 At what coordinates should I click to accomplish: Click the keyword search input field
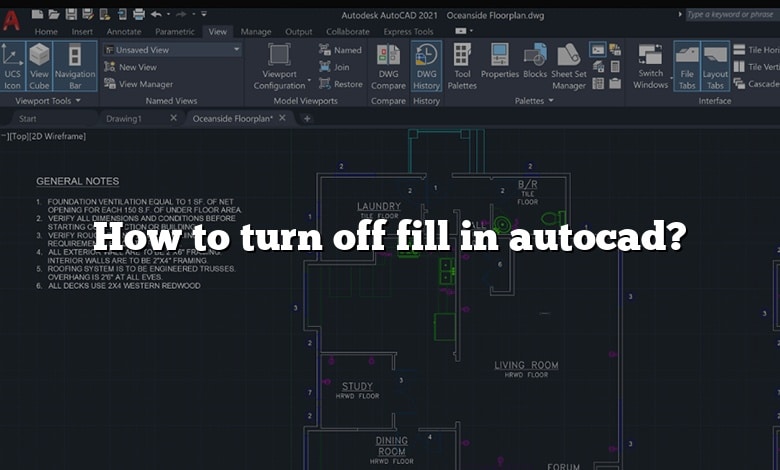coord(732,14)
